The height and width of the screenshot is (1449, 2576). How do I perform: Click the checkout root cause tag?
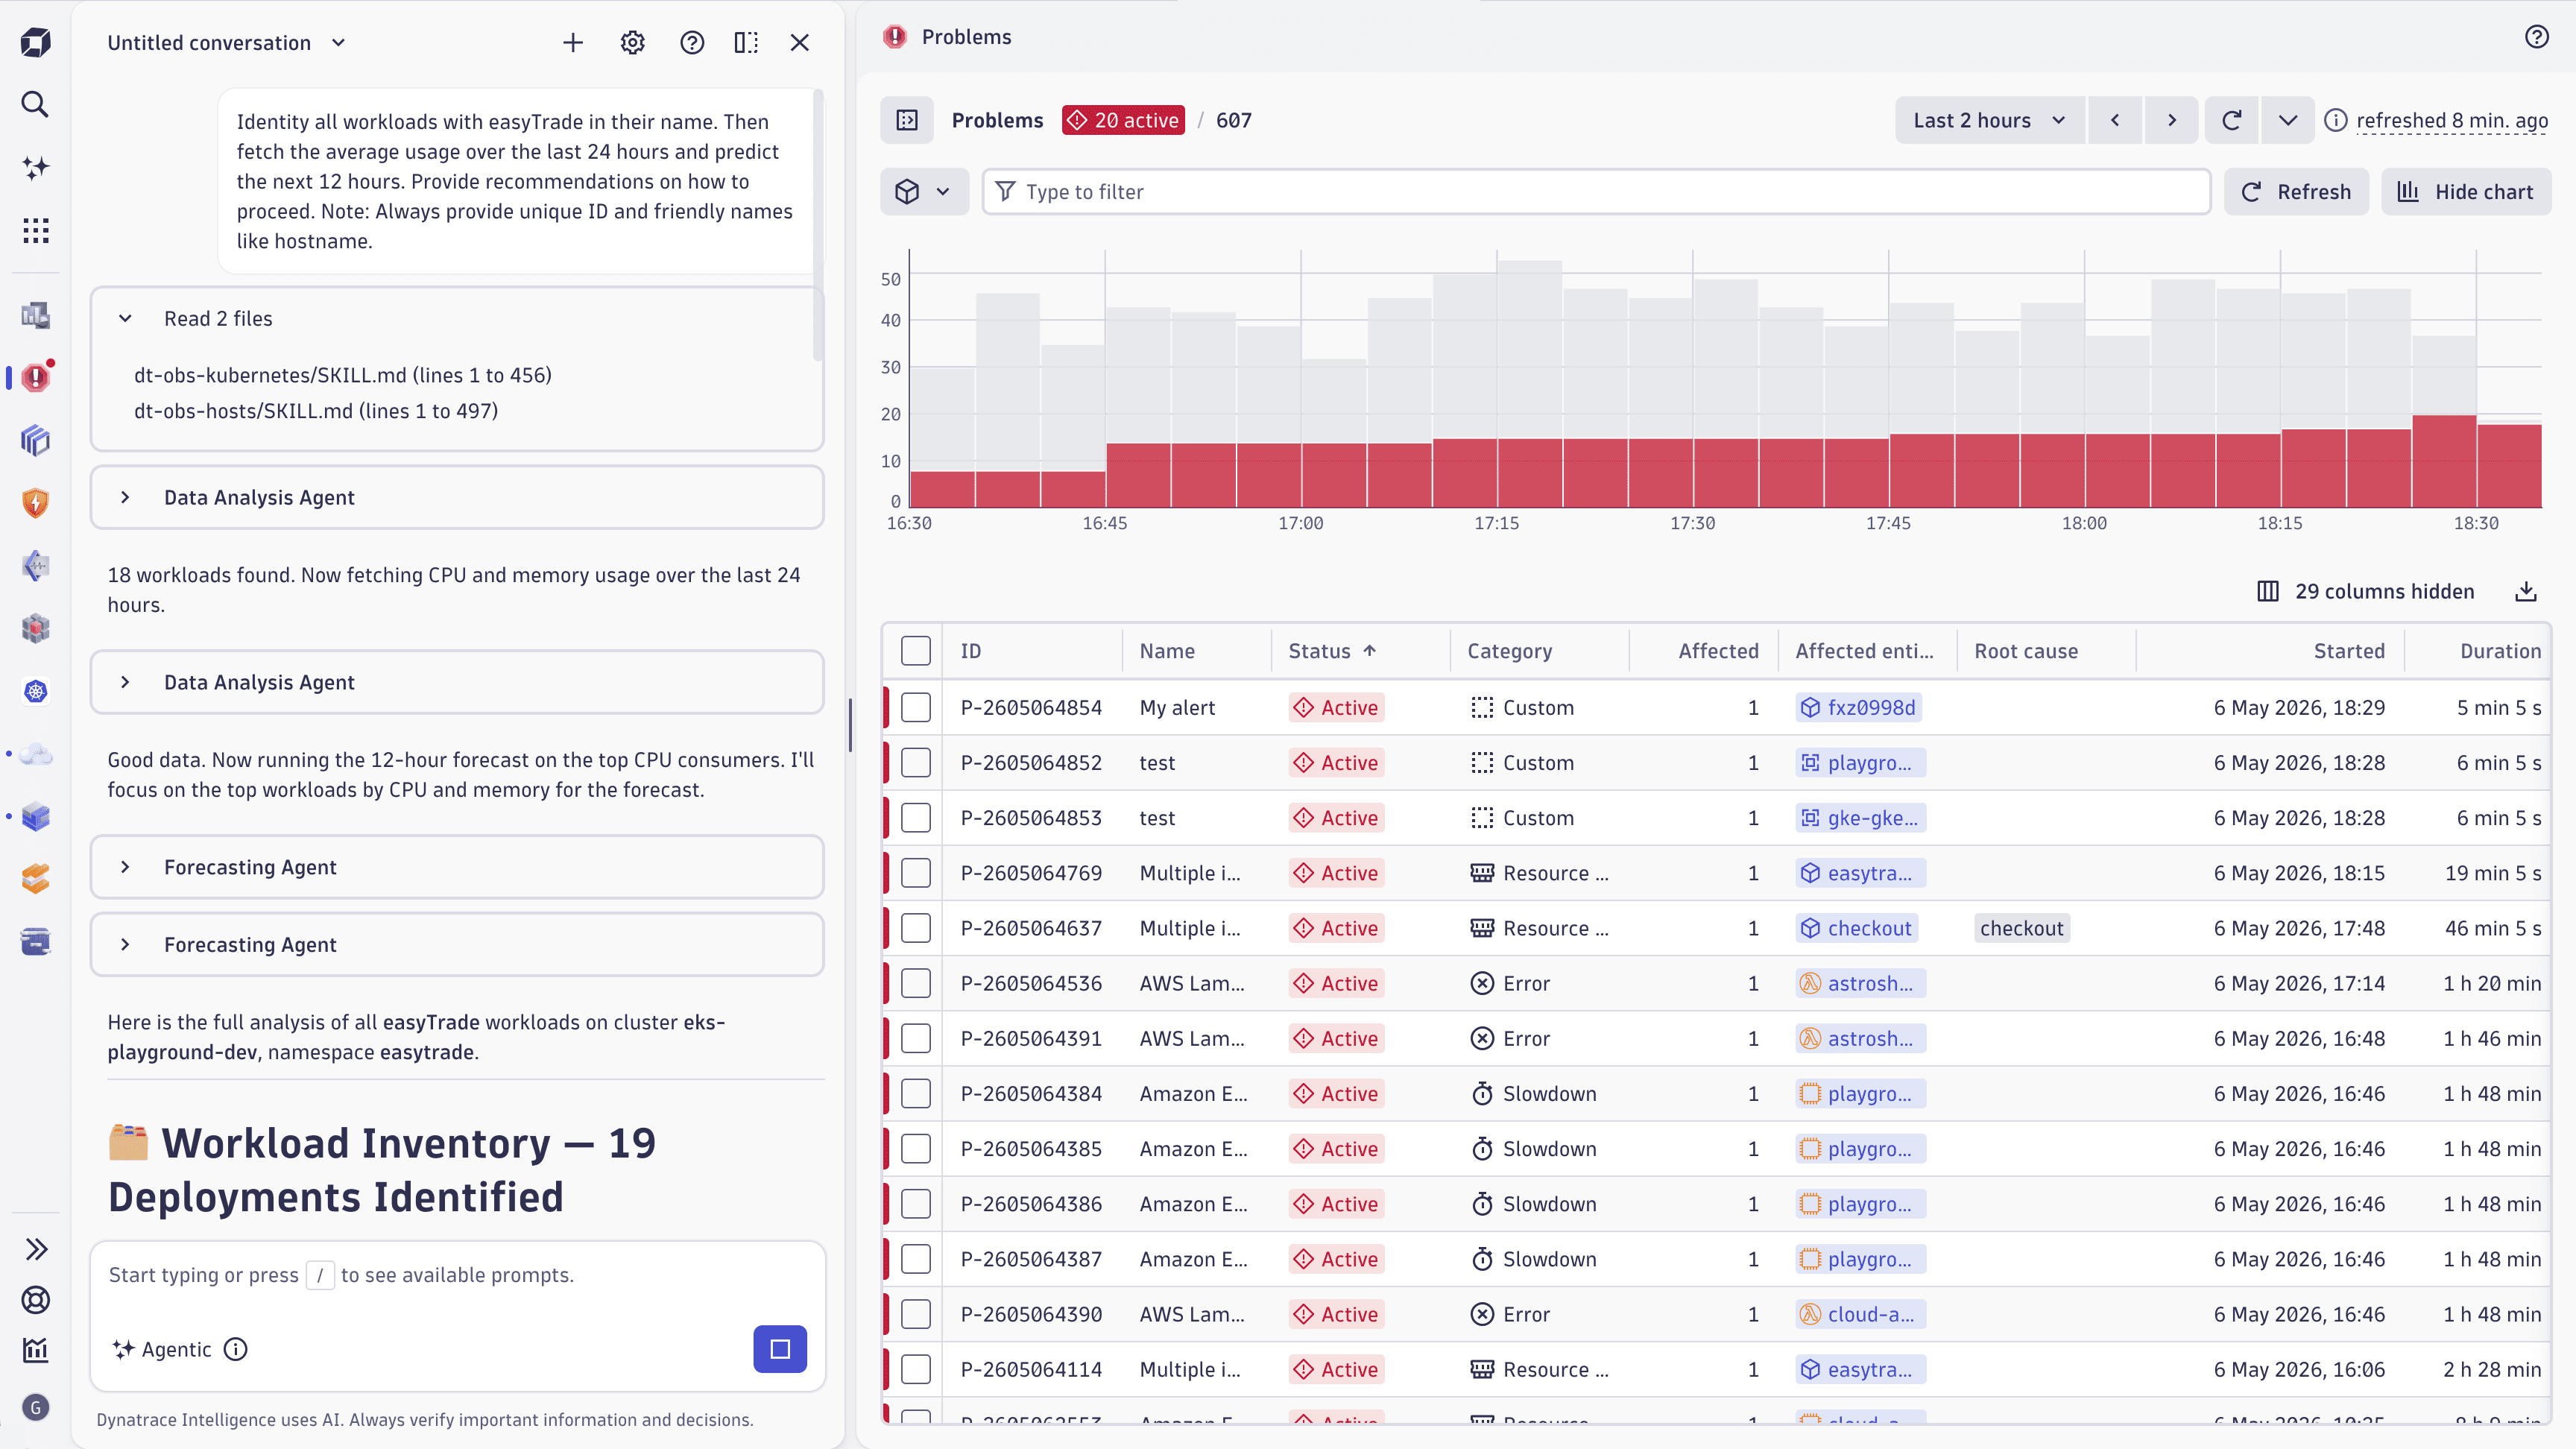click(2021, 928)
